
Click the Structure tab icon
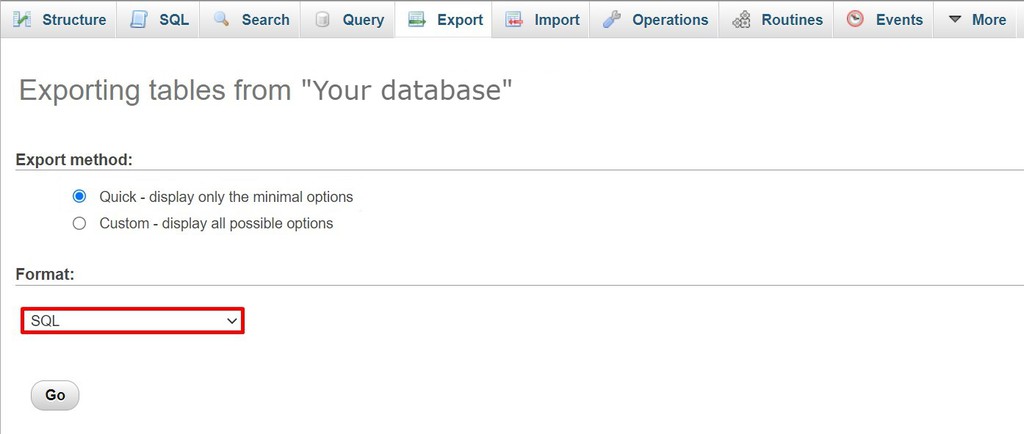(22, 19)
